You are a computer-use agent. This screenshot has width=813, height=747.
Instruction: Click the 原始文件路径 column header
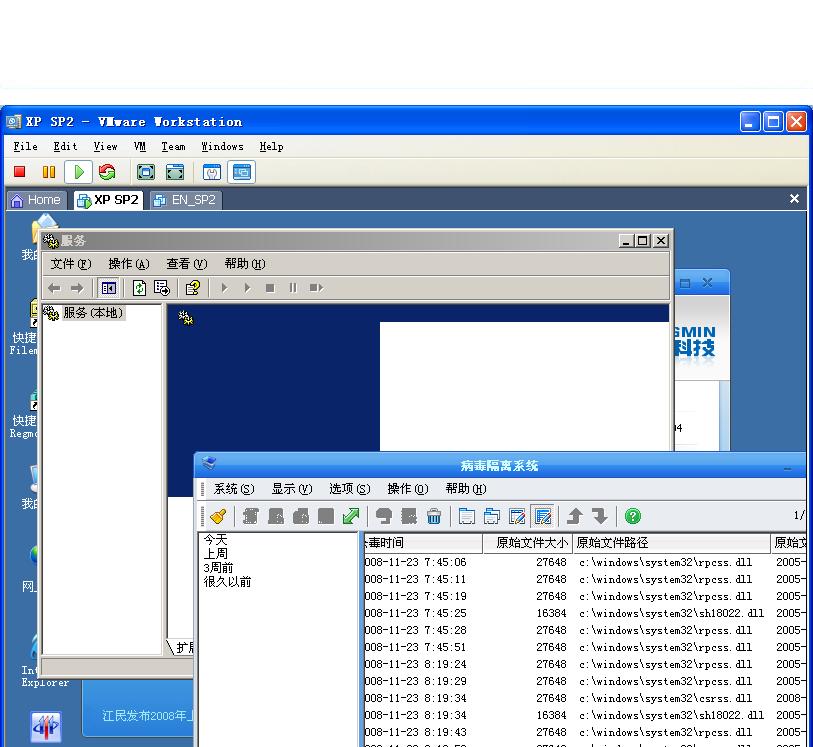(670, 543)
